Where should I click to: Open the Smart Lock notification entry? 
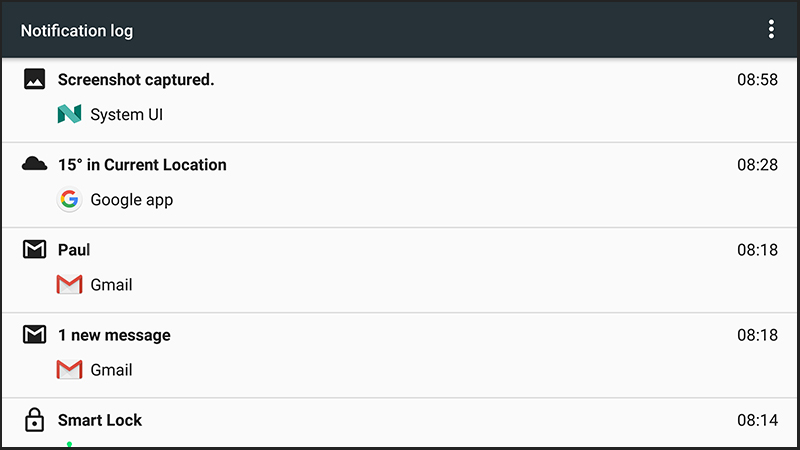(400, 423)
